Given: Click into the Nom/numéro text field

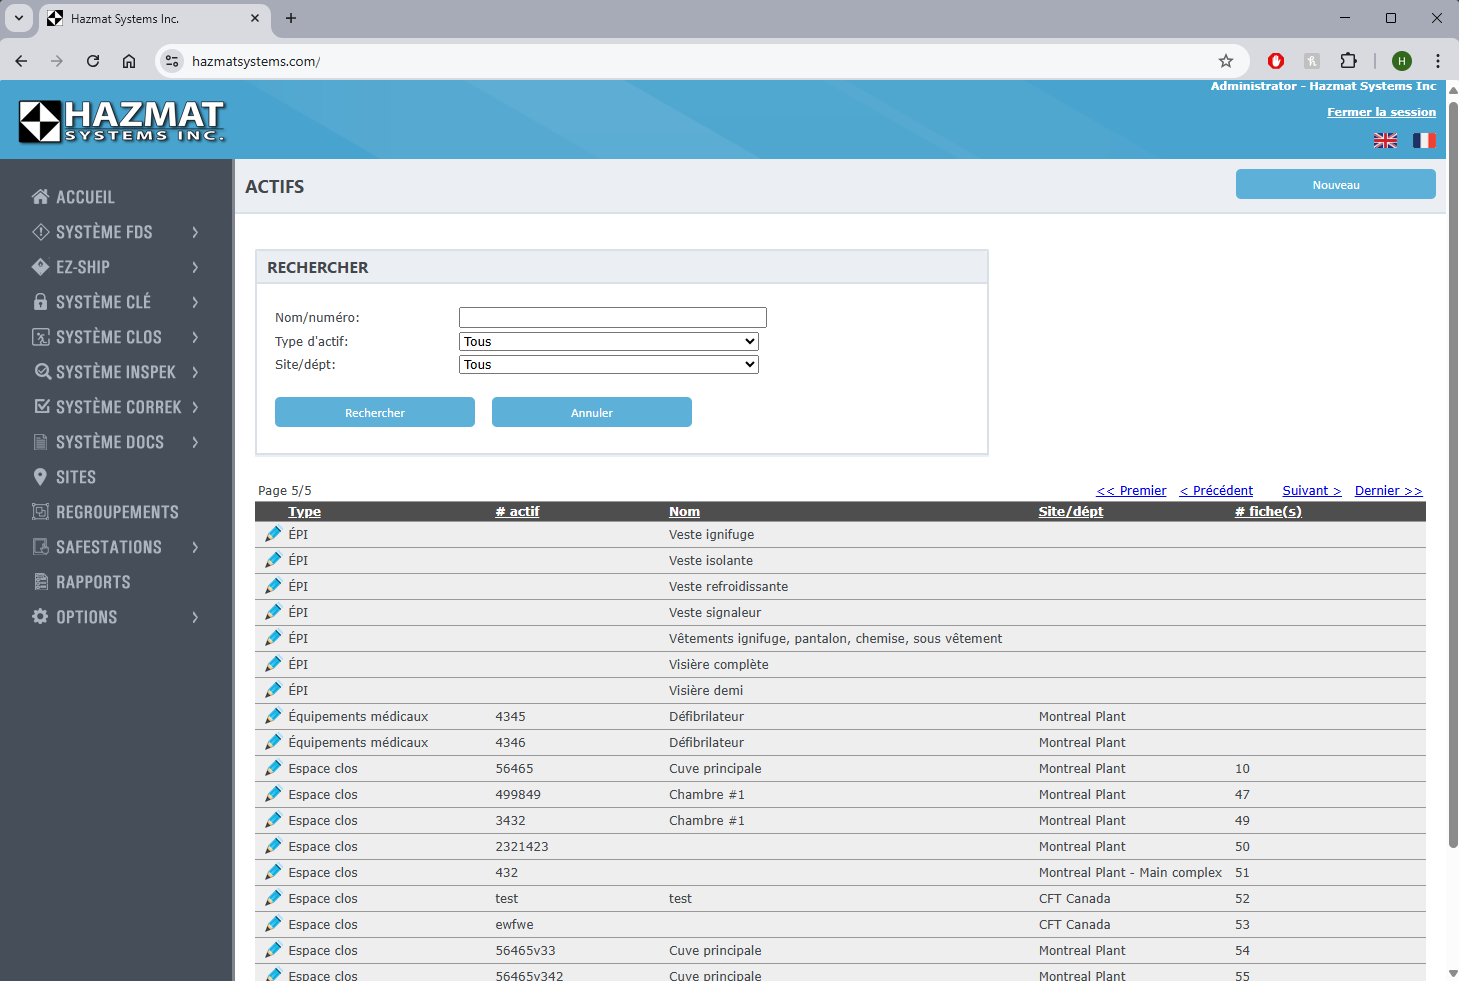Looking at the screenshot, I should point(612,318).
